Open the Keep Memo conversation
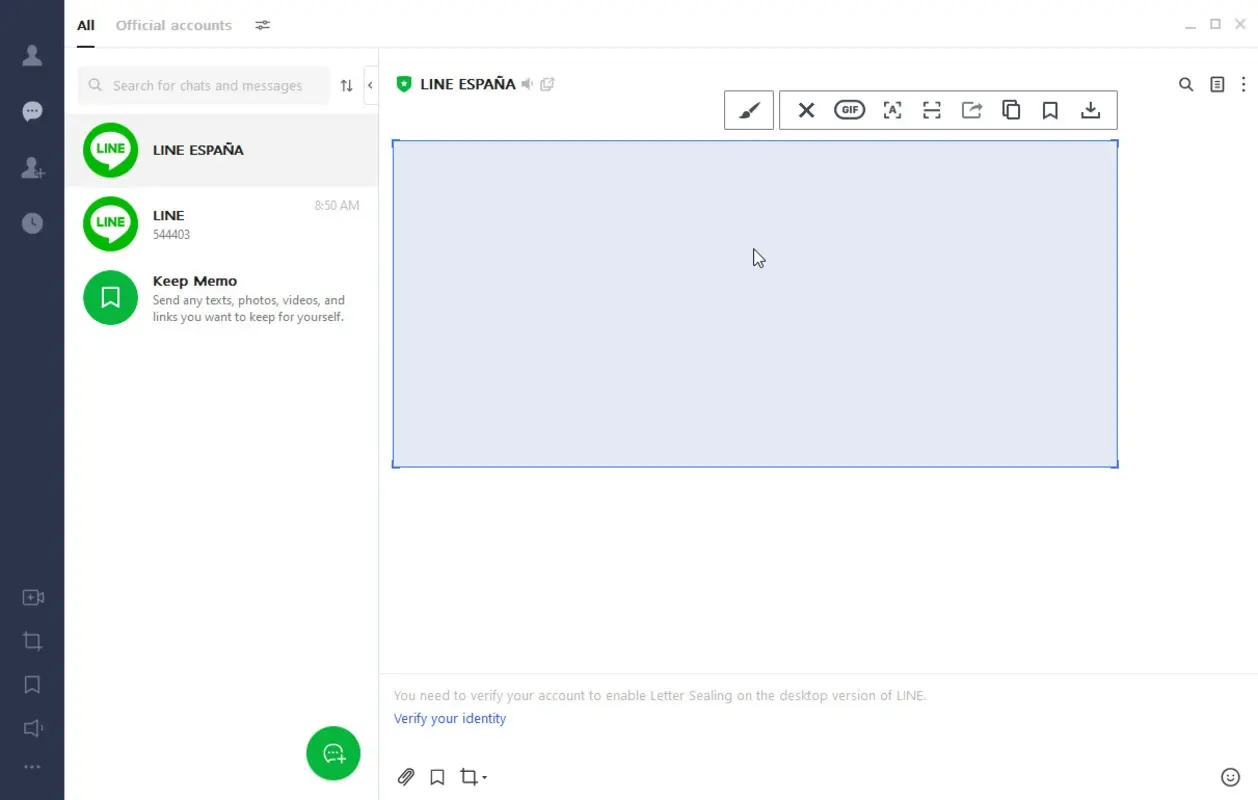Viewport: 1258px width, 800px height. point(220,297)
